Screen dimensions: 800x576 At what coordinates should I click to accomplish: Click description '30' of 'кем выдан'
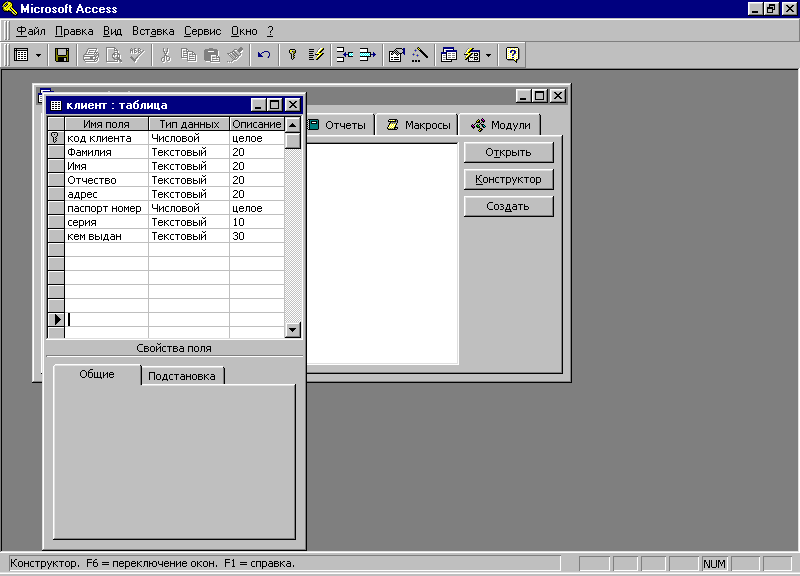tap(257, 236)
